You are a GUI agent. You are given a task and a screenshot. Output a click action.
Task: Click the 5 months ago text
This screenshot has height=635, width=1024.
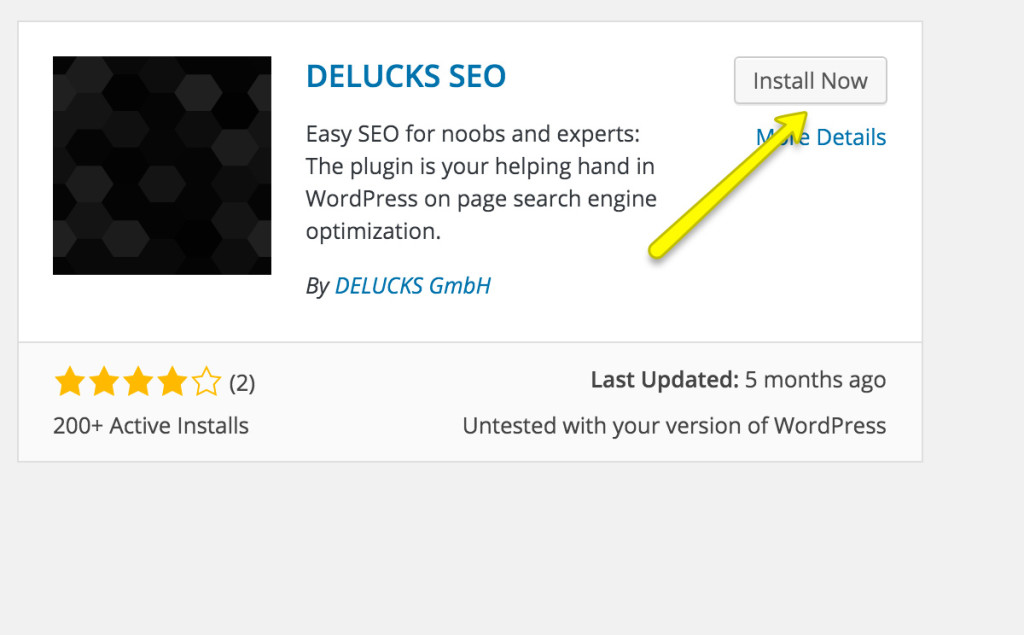[x=816, y=380]
